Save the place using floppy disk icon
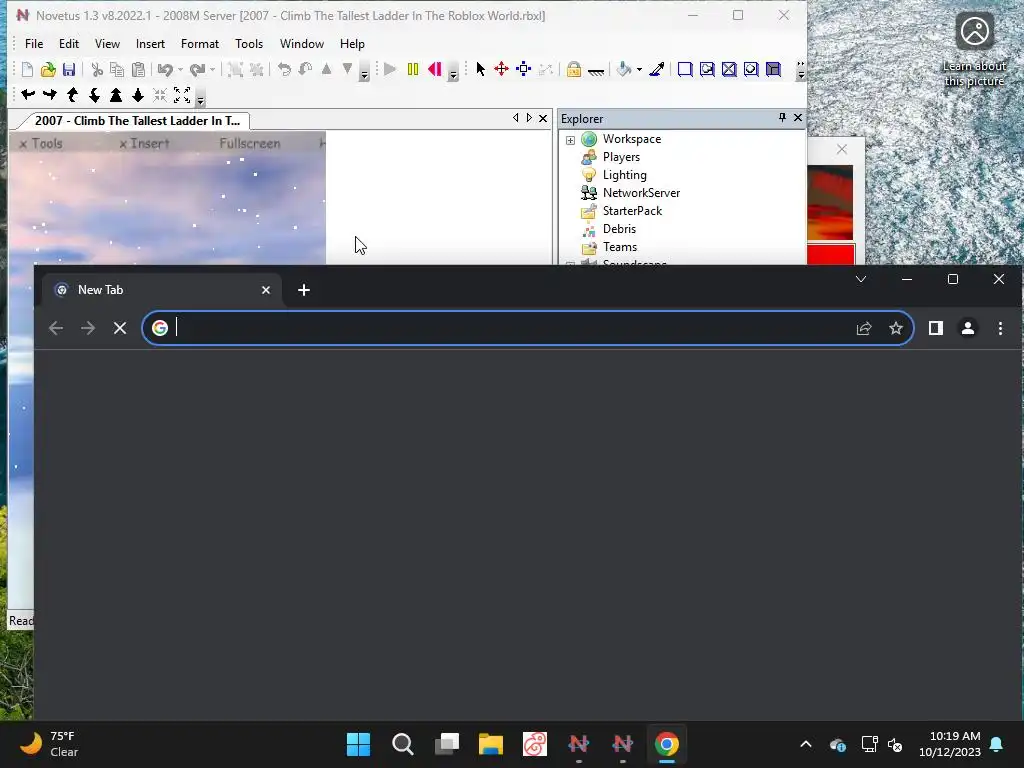The height and width of the screenshot is (768, 1024). [x=69, y=69]
